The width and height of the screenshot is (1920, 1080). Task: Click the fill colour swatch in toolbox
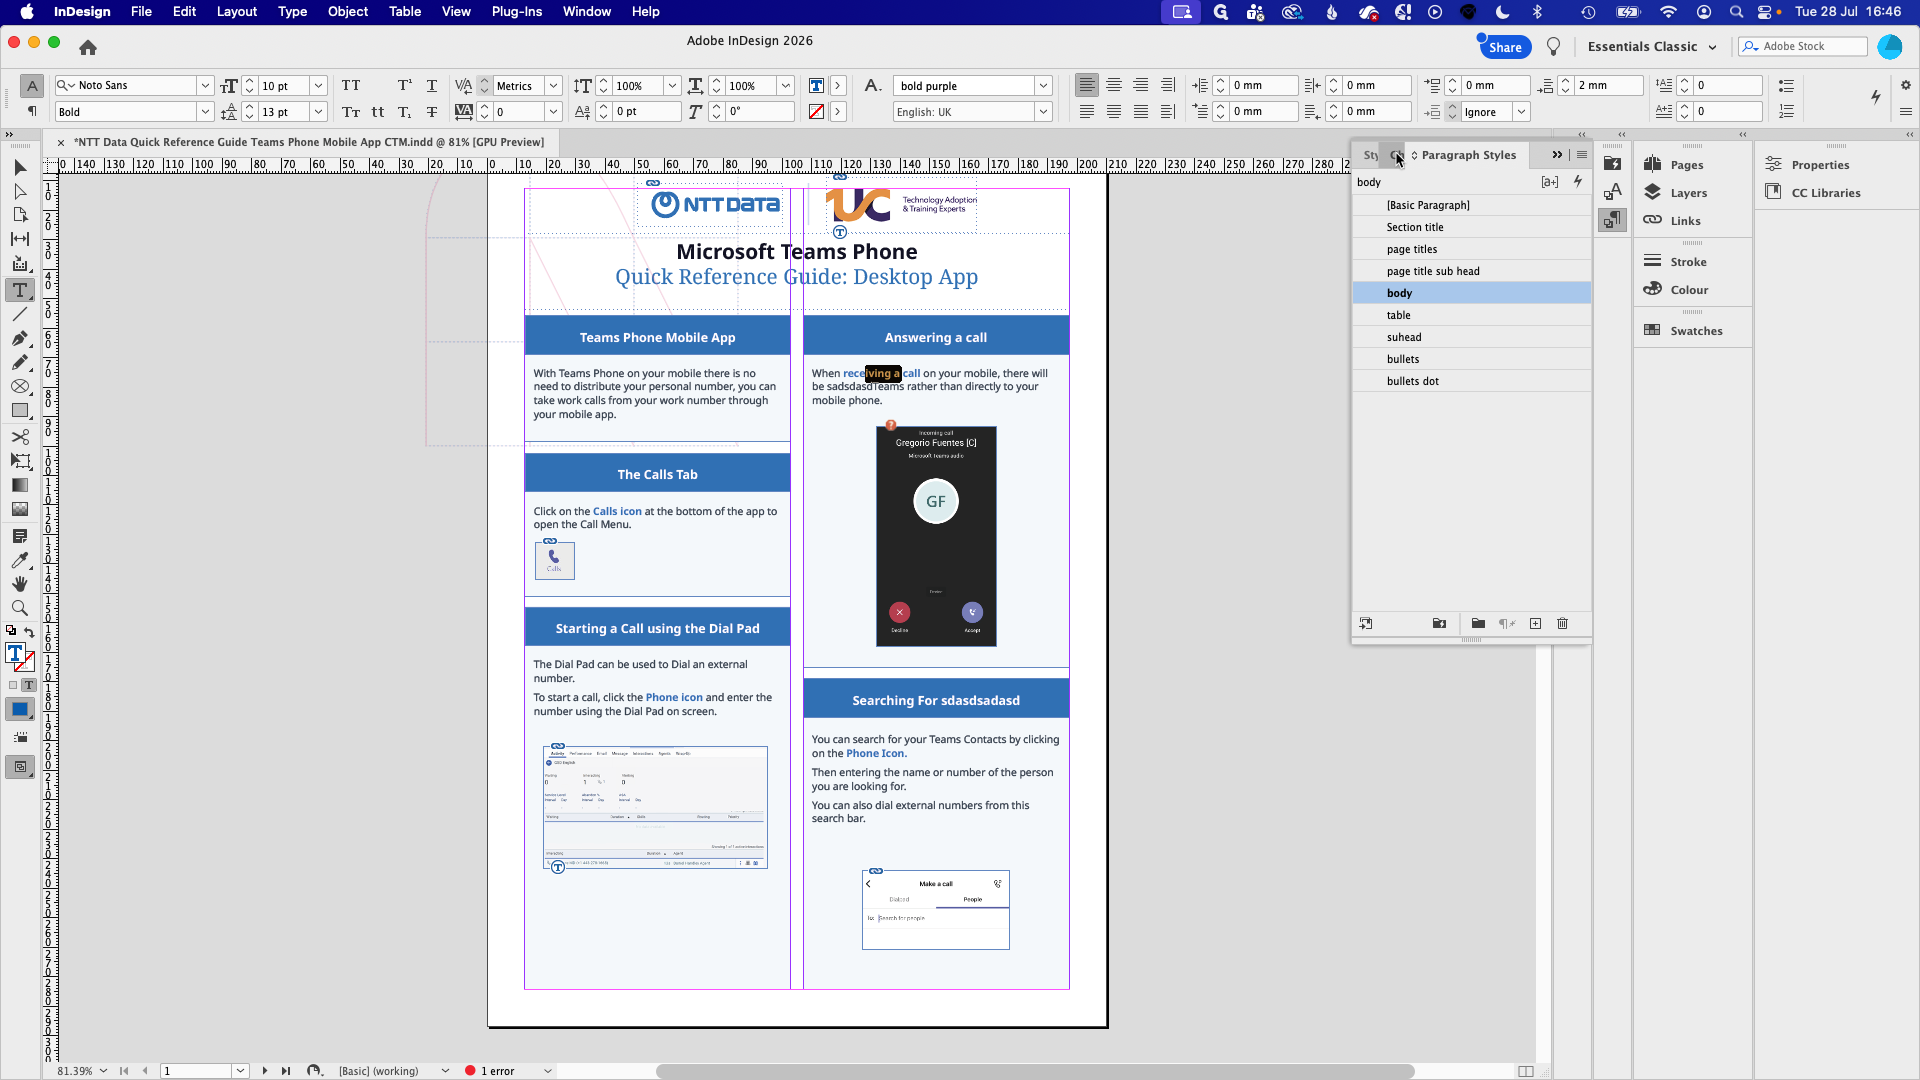15,653
